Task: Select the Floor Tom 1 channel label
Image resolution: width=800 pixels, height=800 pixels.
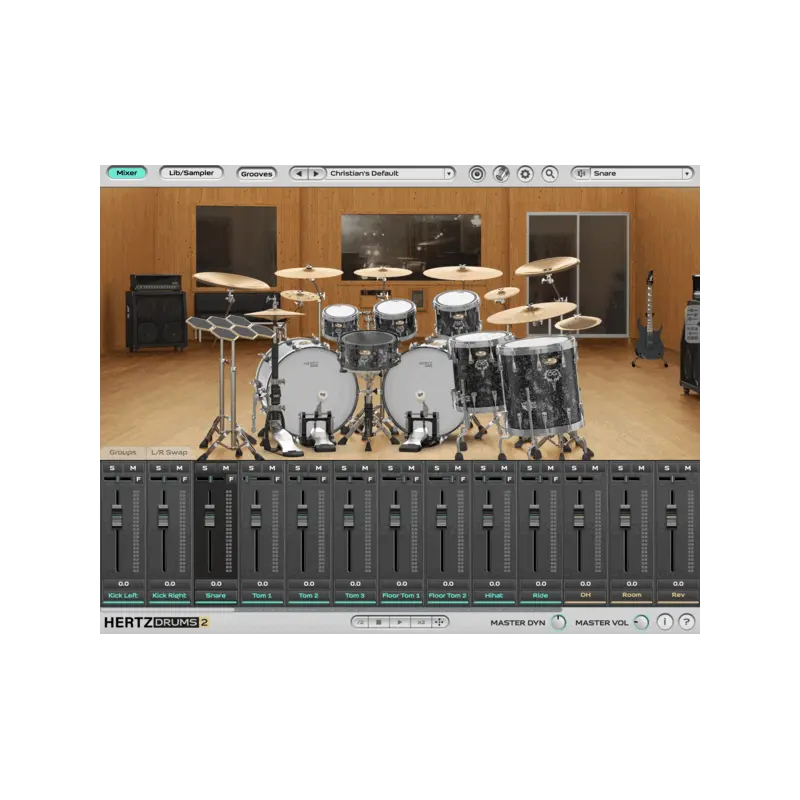Action: pyautogui.click(x=402, y=595)
